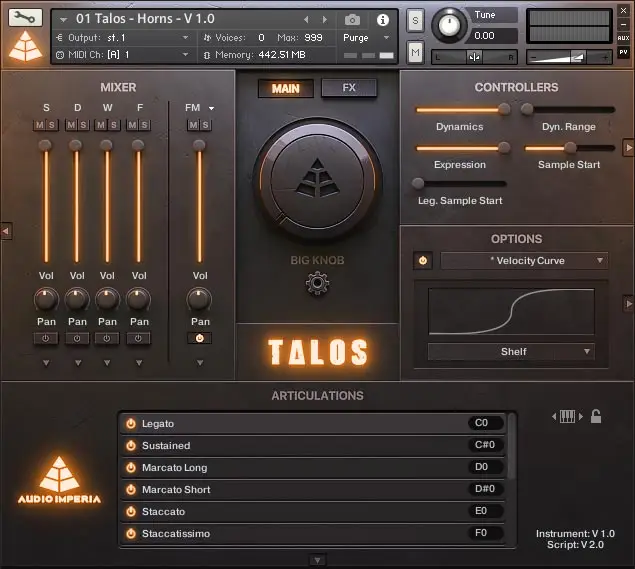The width and height of the screenshot is (635, 569).
Task: Open right arrow beside Options panel
Action: click(629, 303)
